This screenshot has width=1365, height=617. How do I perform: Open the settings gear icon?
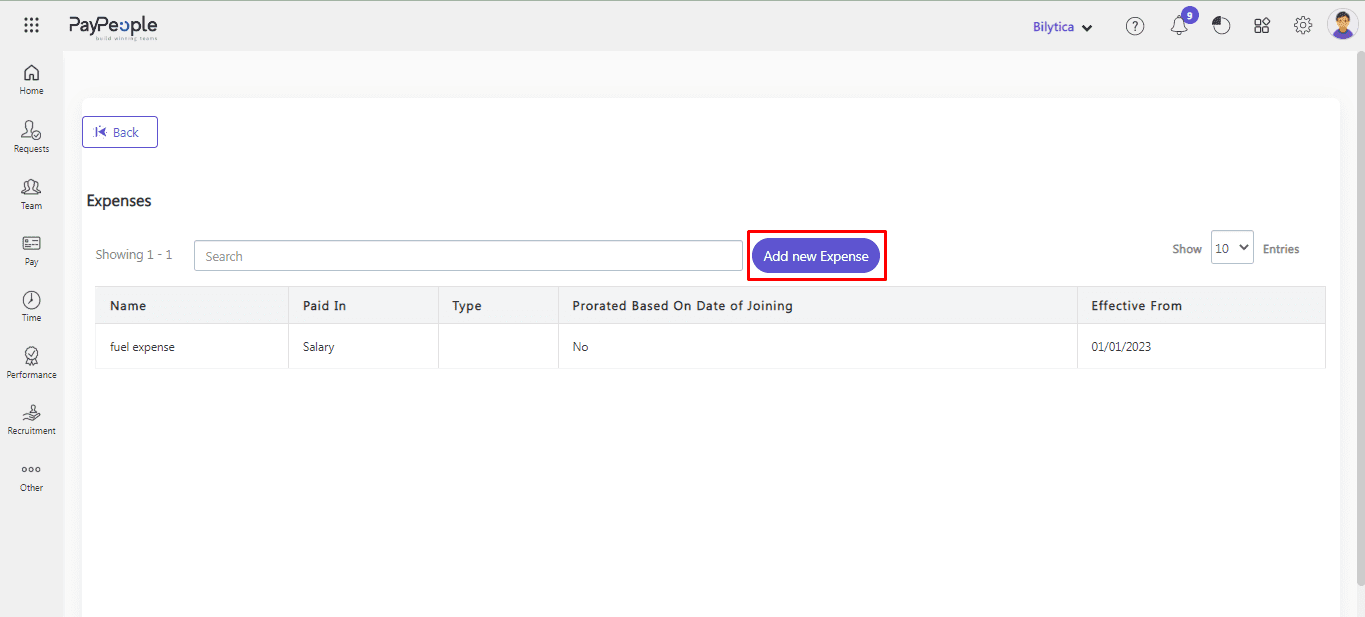coord(1303,27)
